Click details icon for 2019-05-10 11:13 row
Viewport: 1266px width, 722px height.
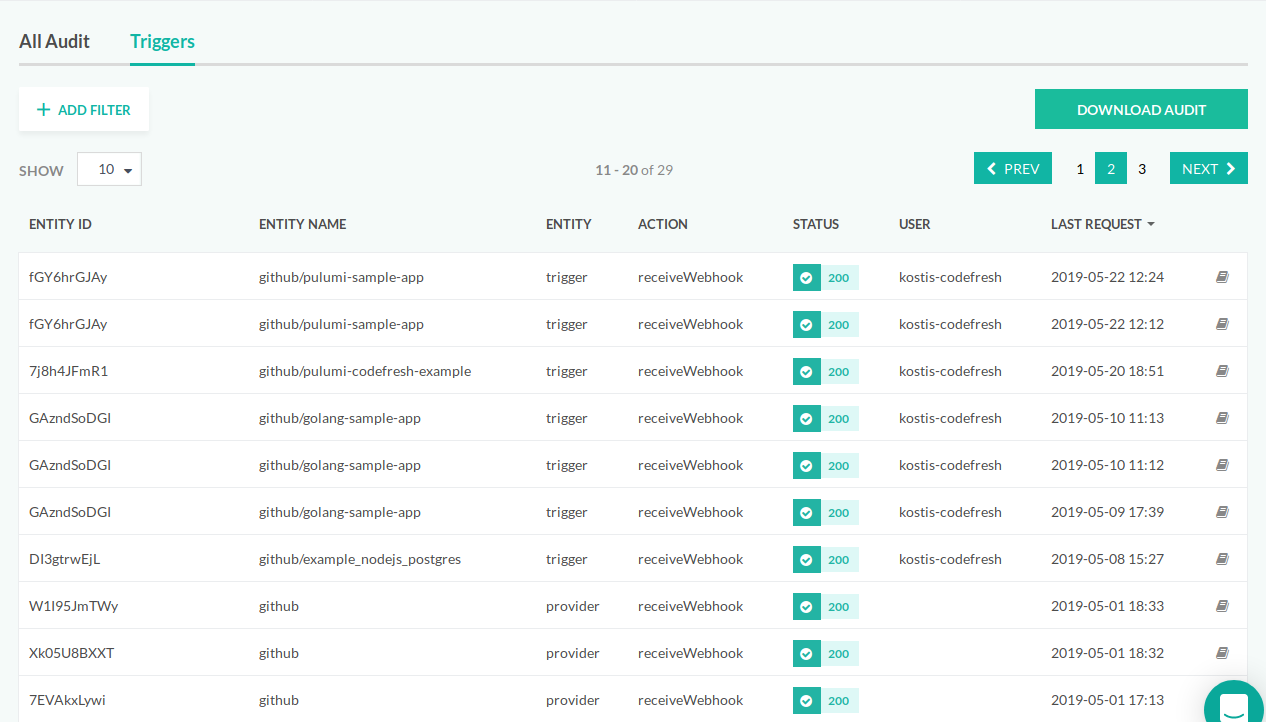[1221, 418]
